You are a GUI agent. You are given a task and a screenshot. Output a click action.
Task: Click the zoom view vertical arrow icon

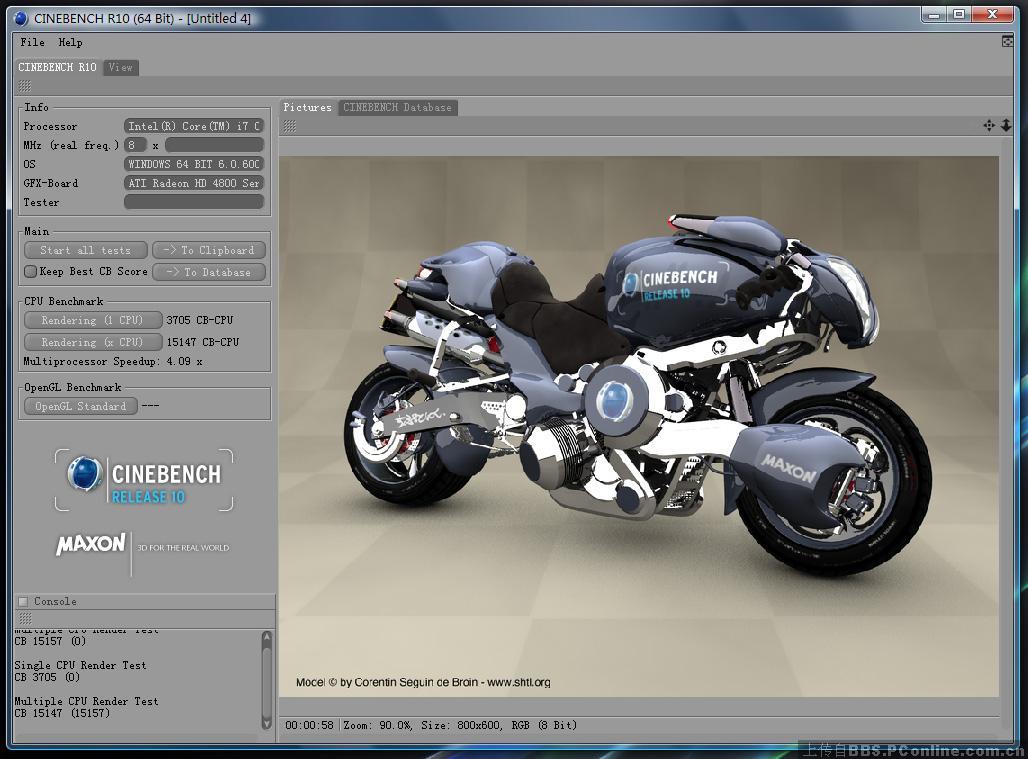click(x=1006, y=125)
